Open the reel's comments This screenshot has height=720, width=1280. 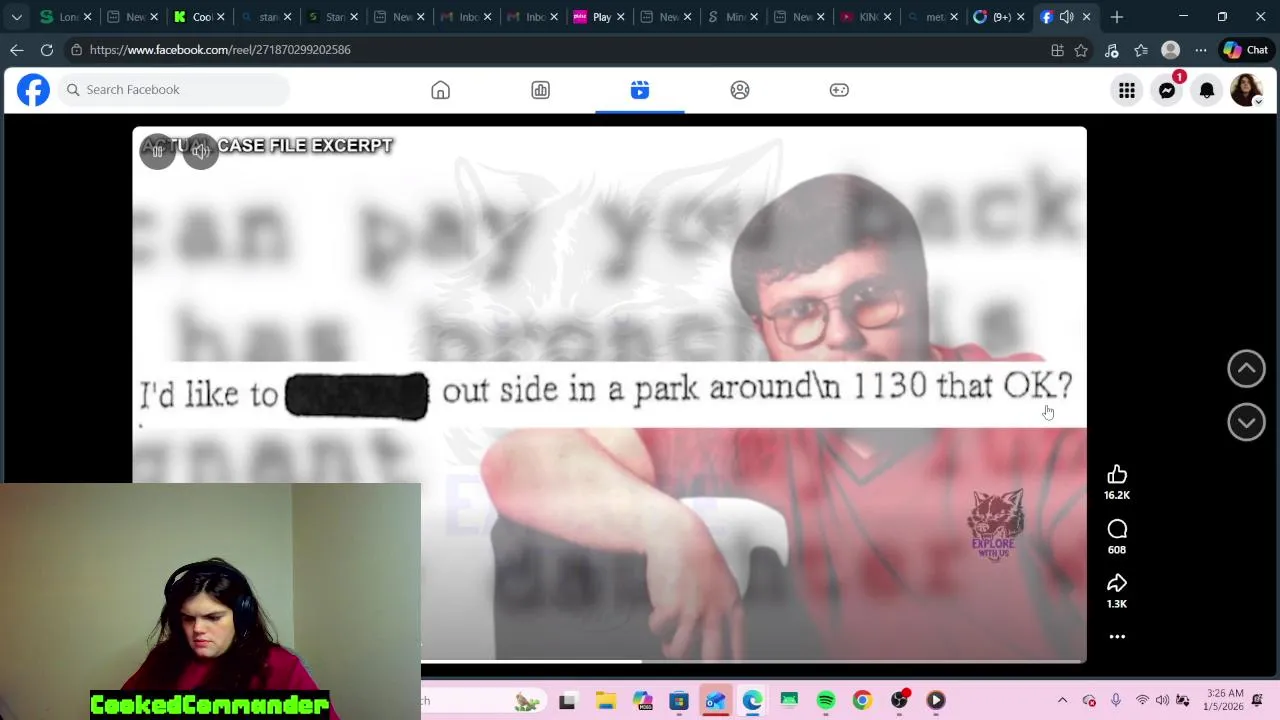tap(1117, 529)
